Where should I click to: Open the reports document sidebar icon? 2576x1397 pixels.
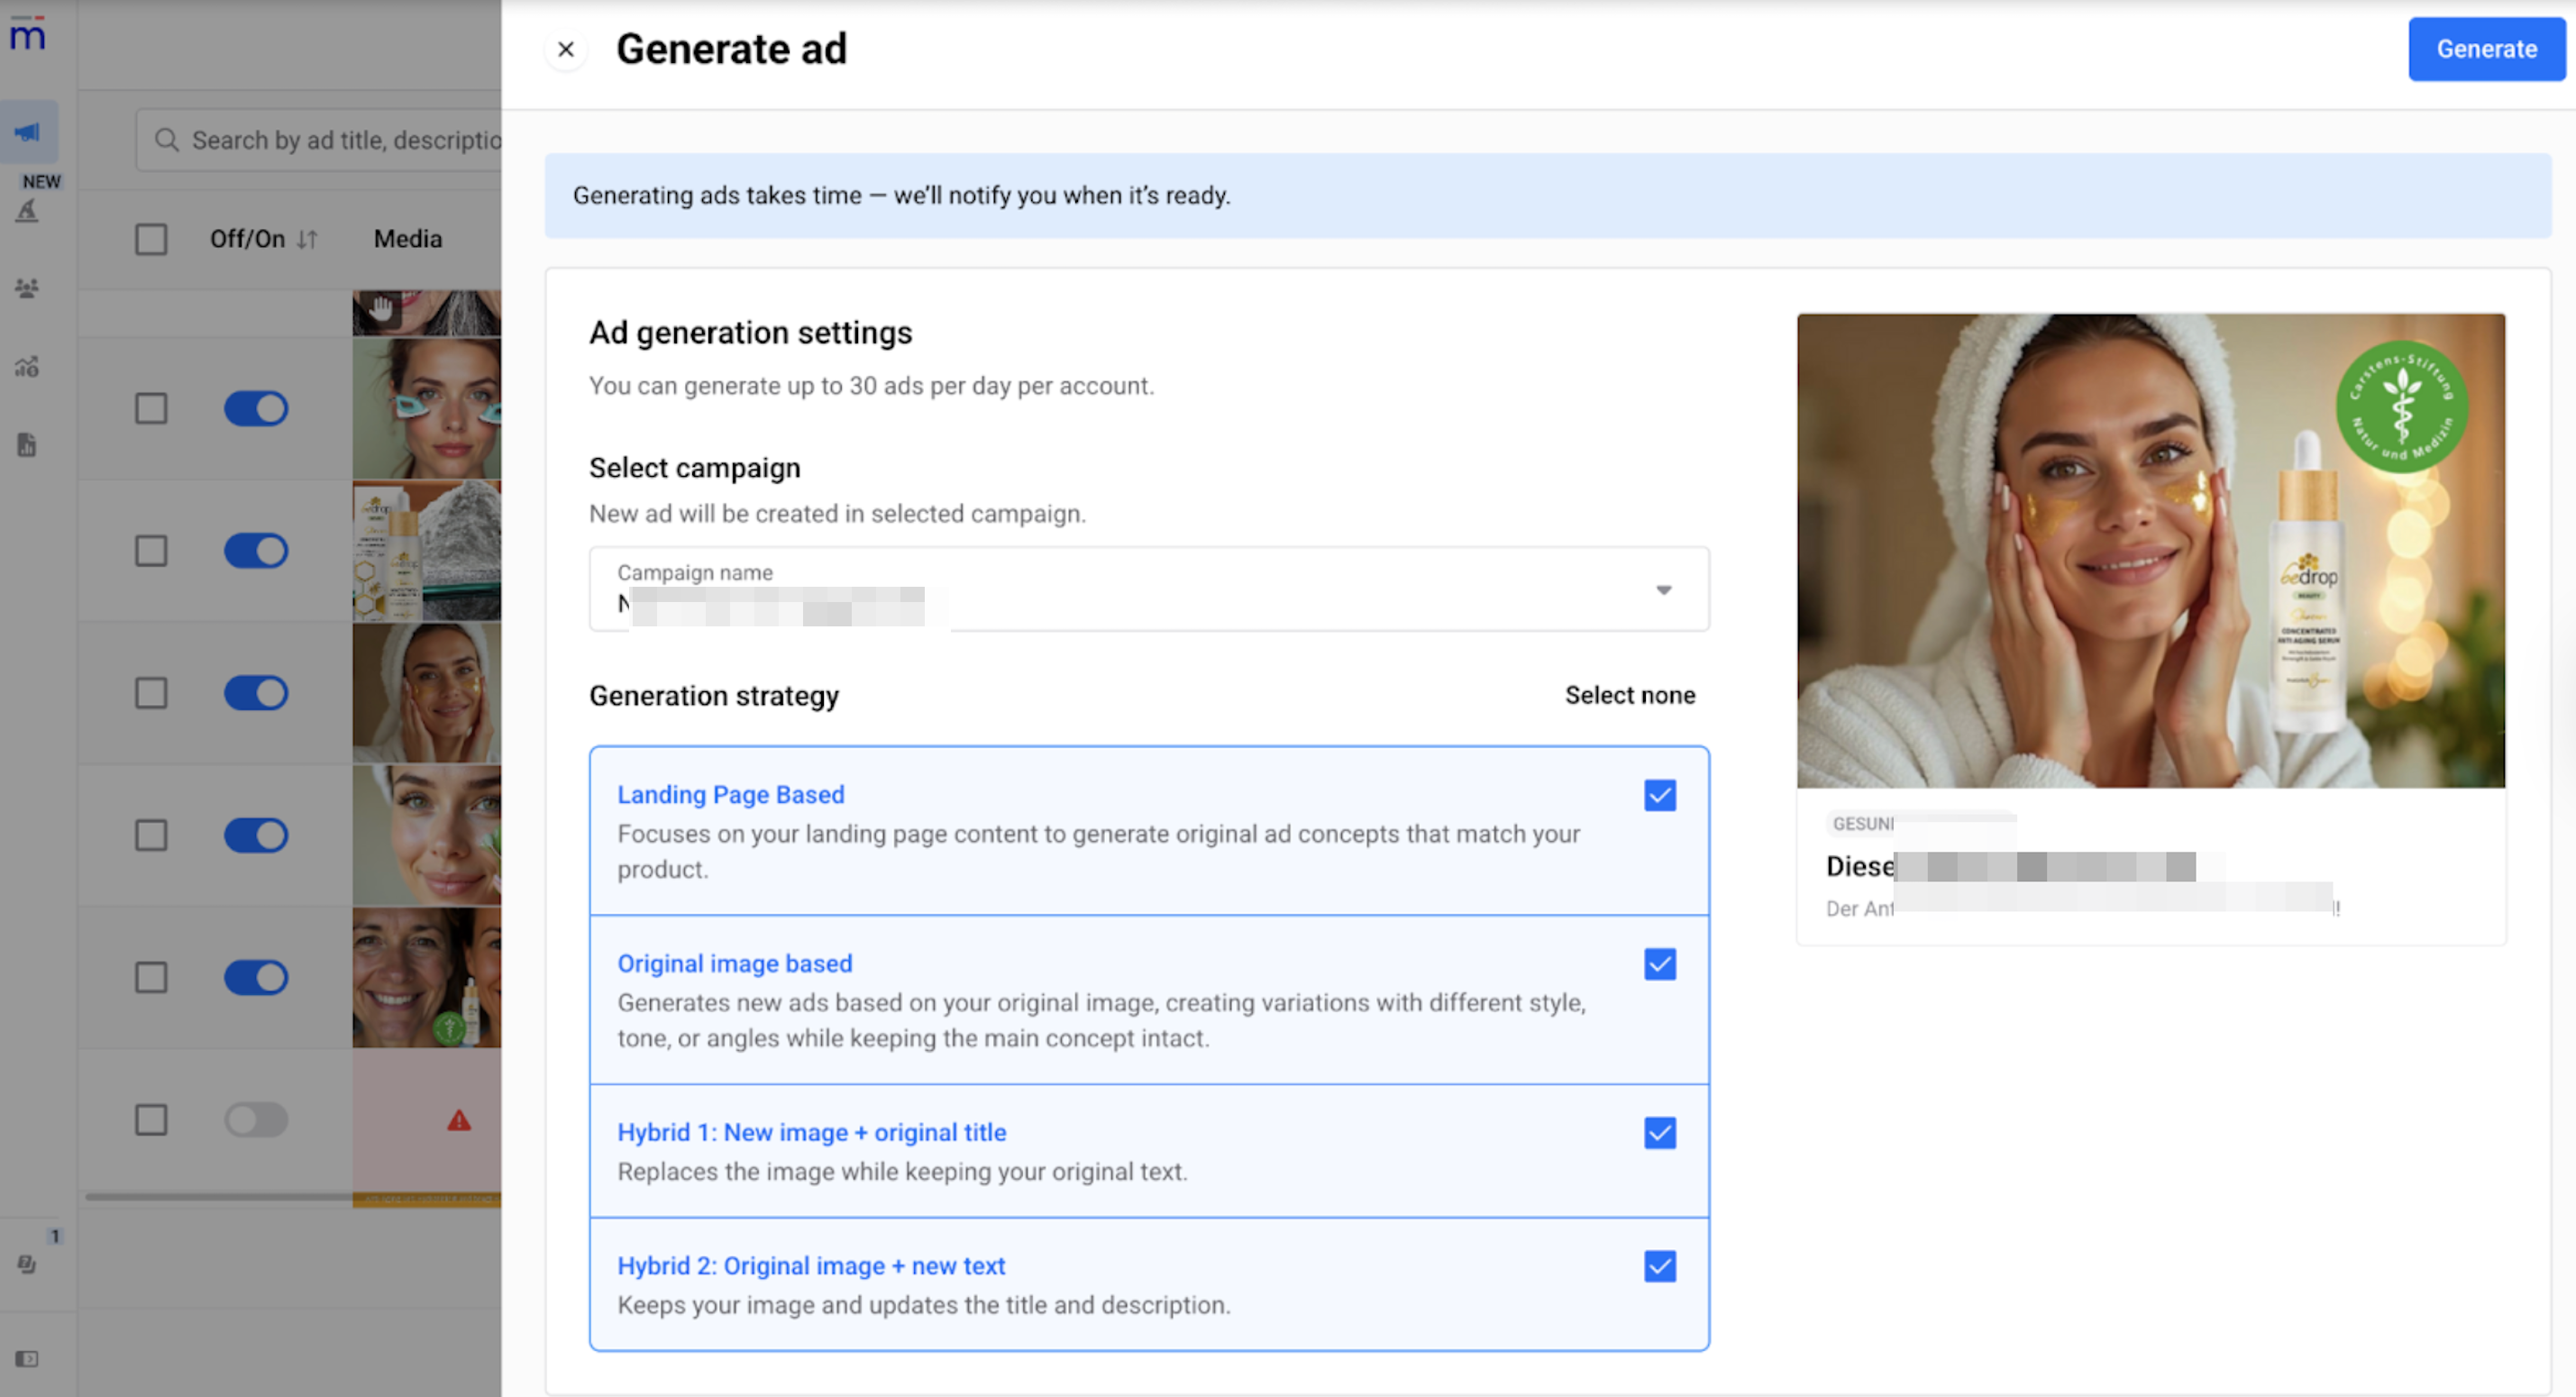tap(27, 445)
